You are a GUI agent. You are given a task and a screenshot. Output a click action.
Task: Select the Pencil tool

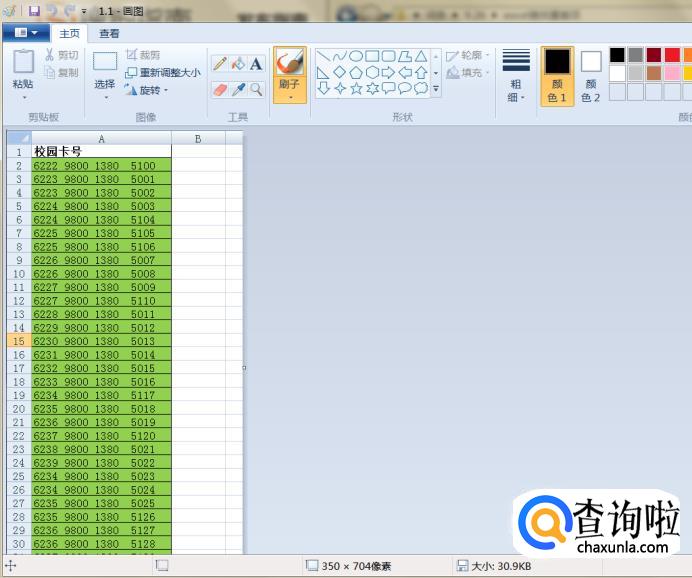(220, 64)
